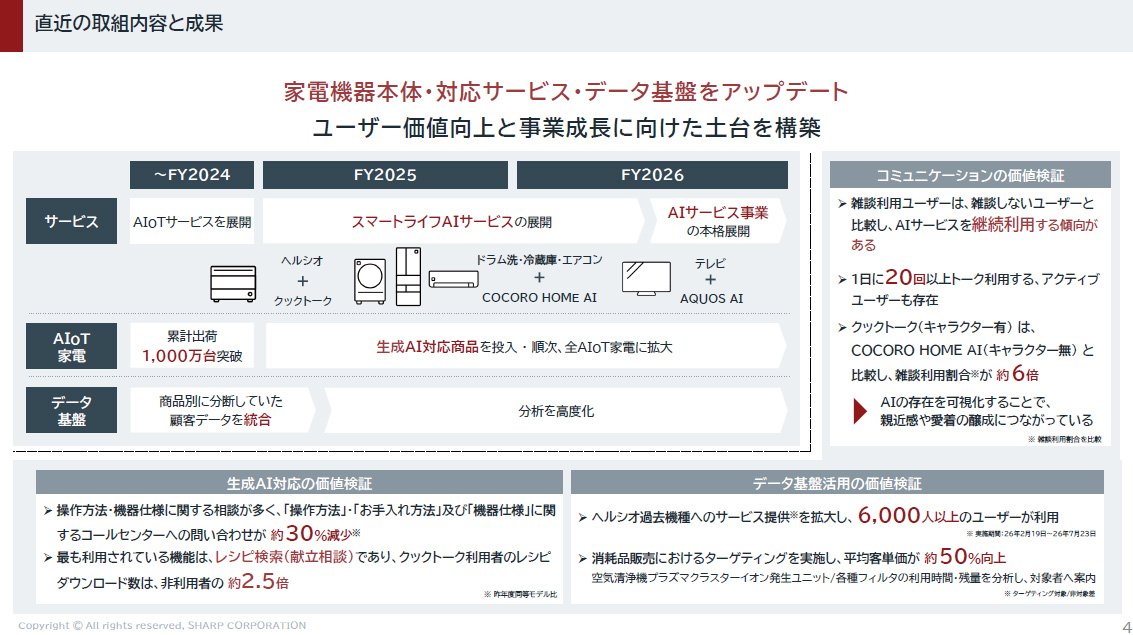Click the AIoTサービスを展開 box
The image size is (1133, 635).
(x=191, y=221)
